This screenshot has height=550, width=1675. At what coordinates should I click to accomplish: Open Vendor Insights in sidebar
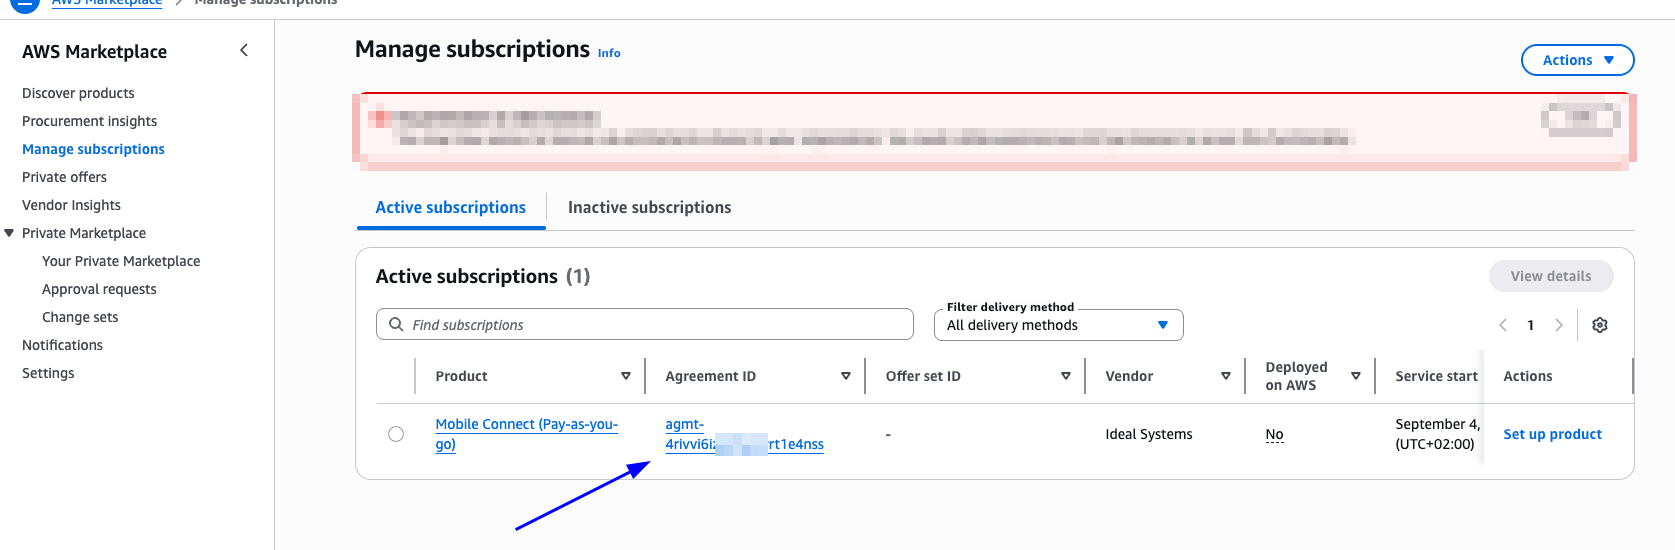pos(71,205)
